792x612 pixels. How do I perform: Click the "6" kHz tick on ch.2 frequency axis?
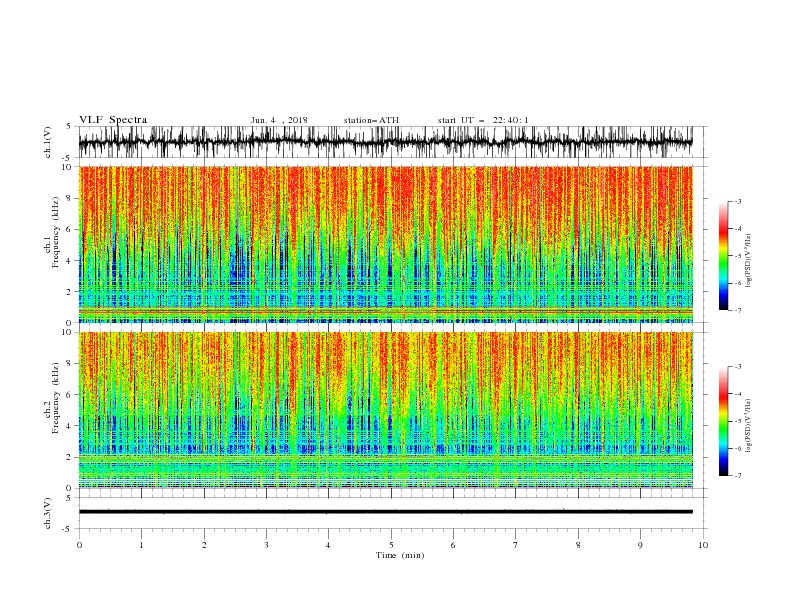[70, 395]
